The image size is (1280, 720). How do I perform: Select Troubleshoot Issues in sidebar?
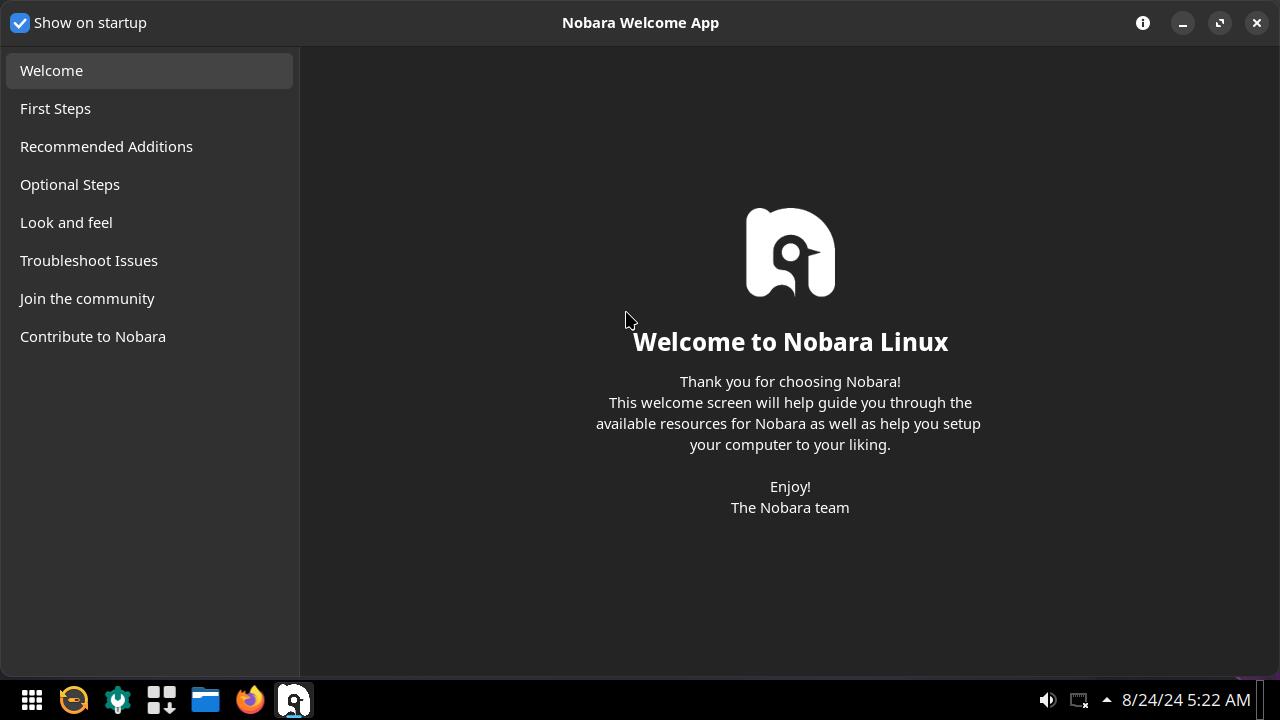coord(149,261)
